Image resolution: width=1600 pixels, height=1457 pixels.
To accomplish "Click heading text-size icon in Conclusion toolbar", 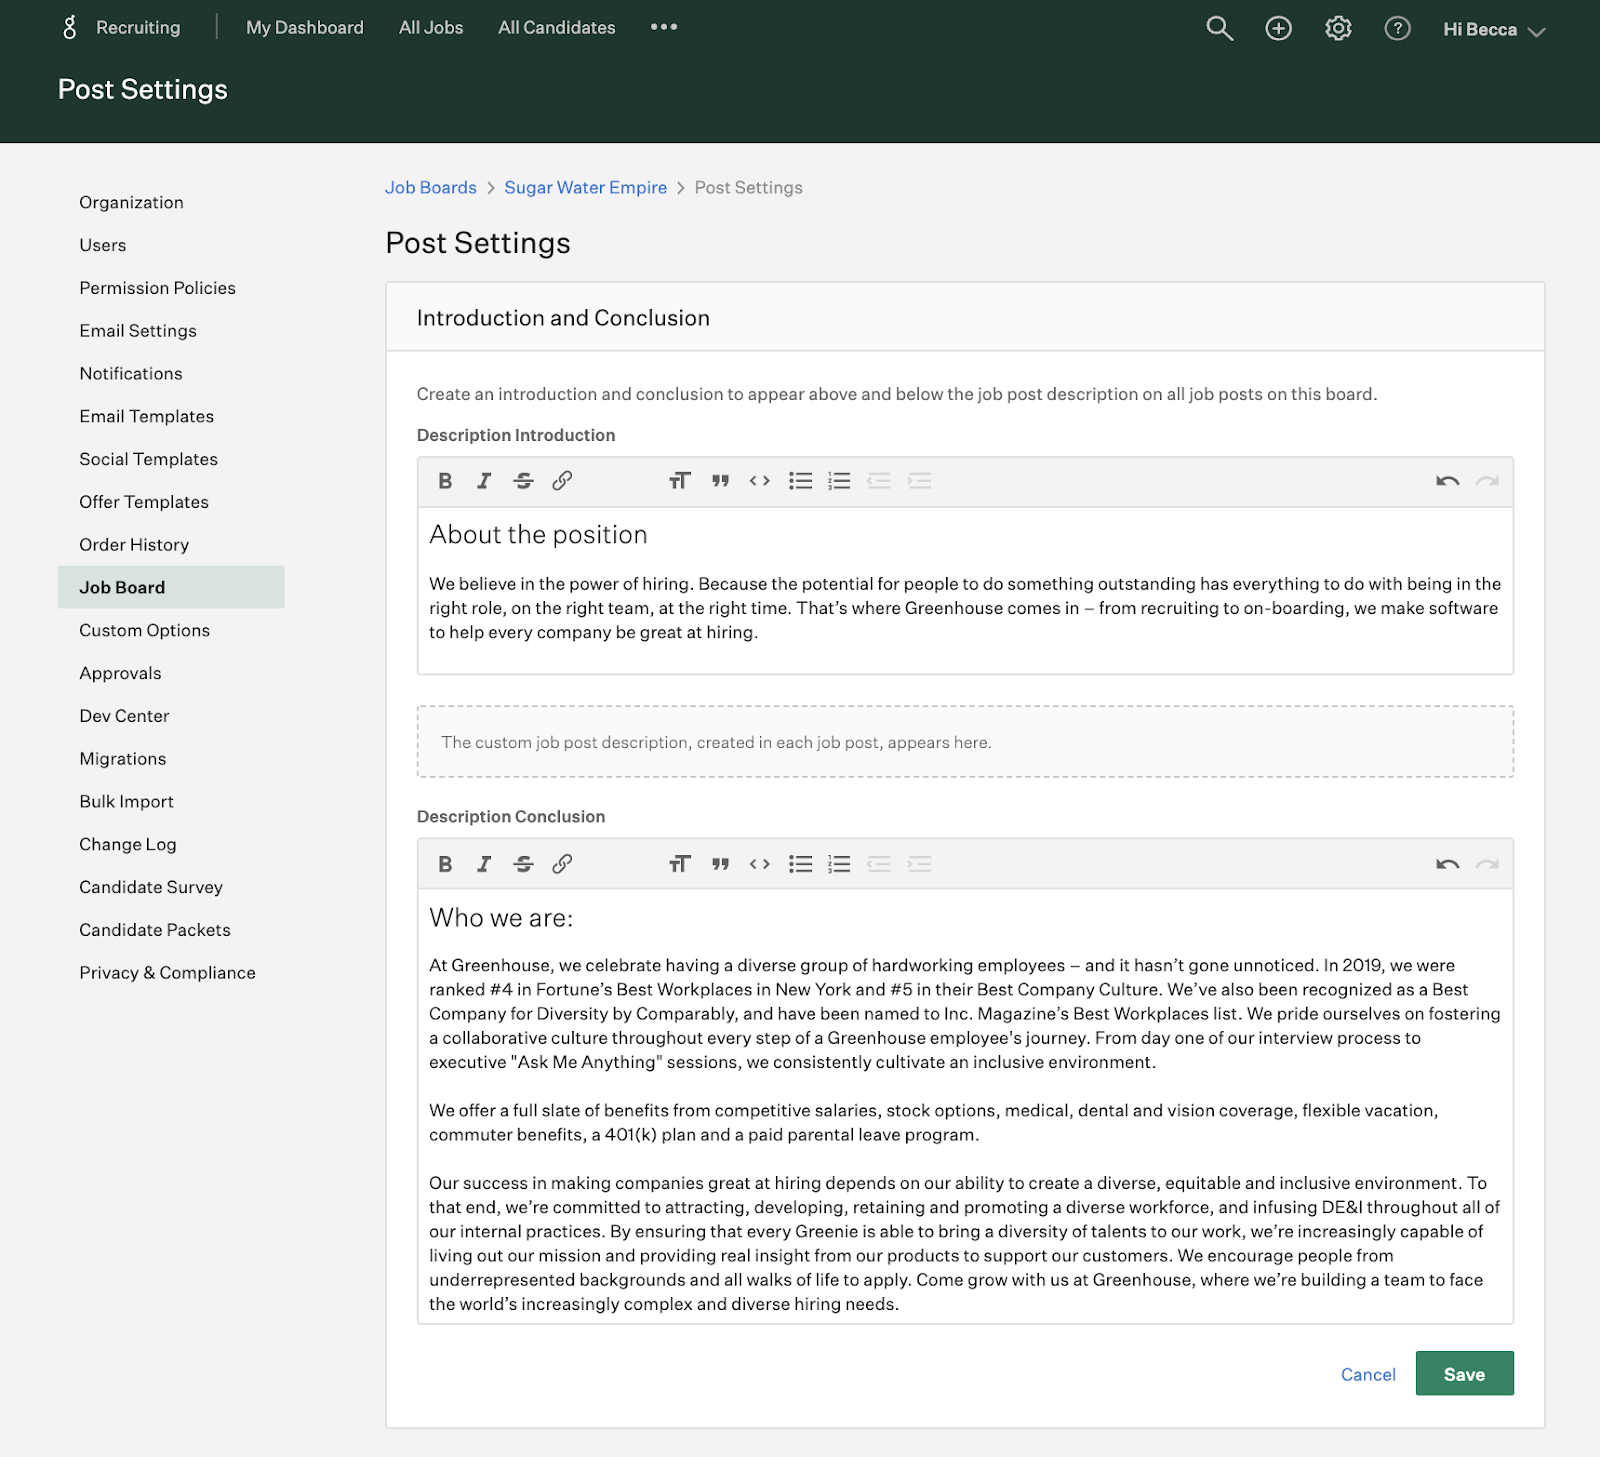I will tap(680, 864).
